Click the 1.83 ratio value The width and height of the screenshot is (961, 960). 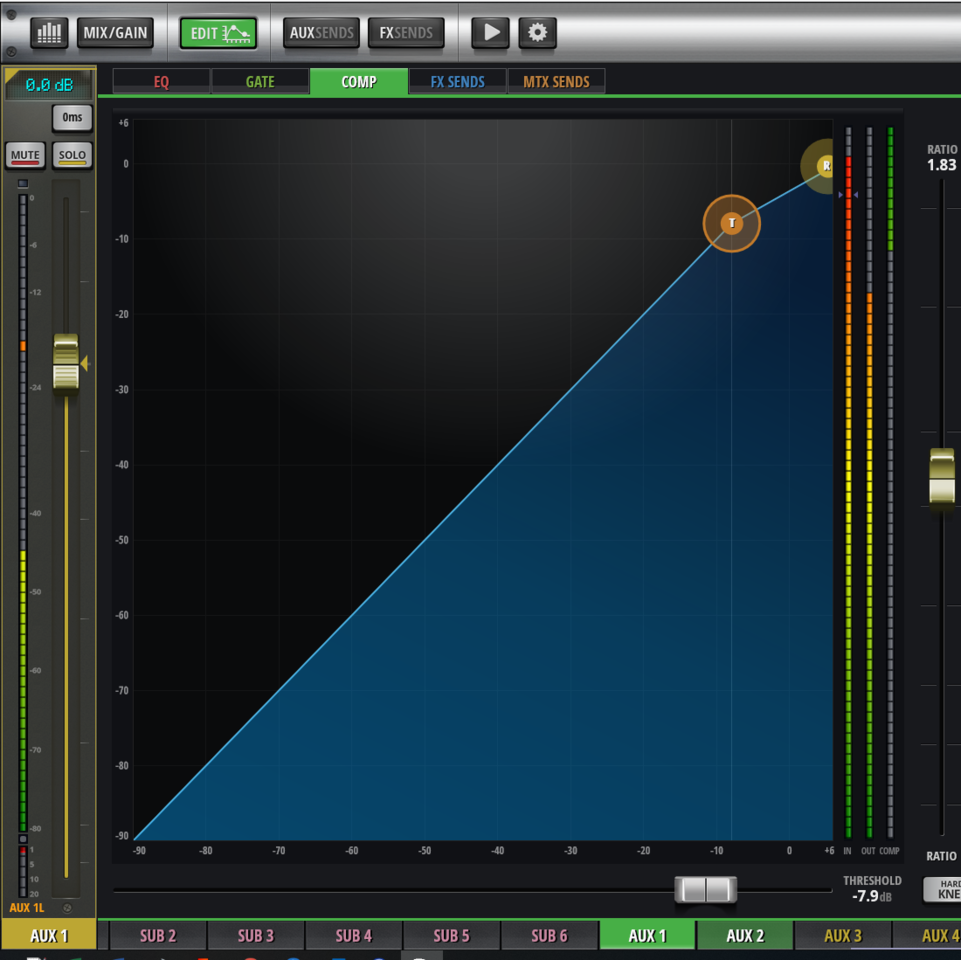(x=941, y=165)
